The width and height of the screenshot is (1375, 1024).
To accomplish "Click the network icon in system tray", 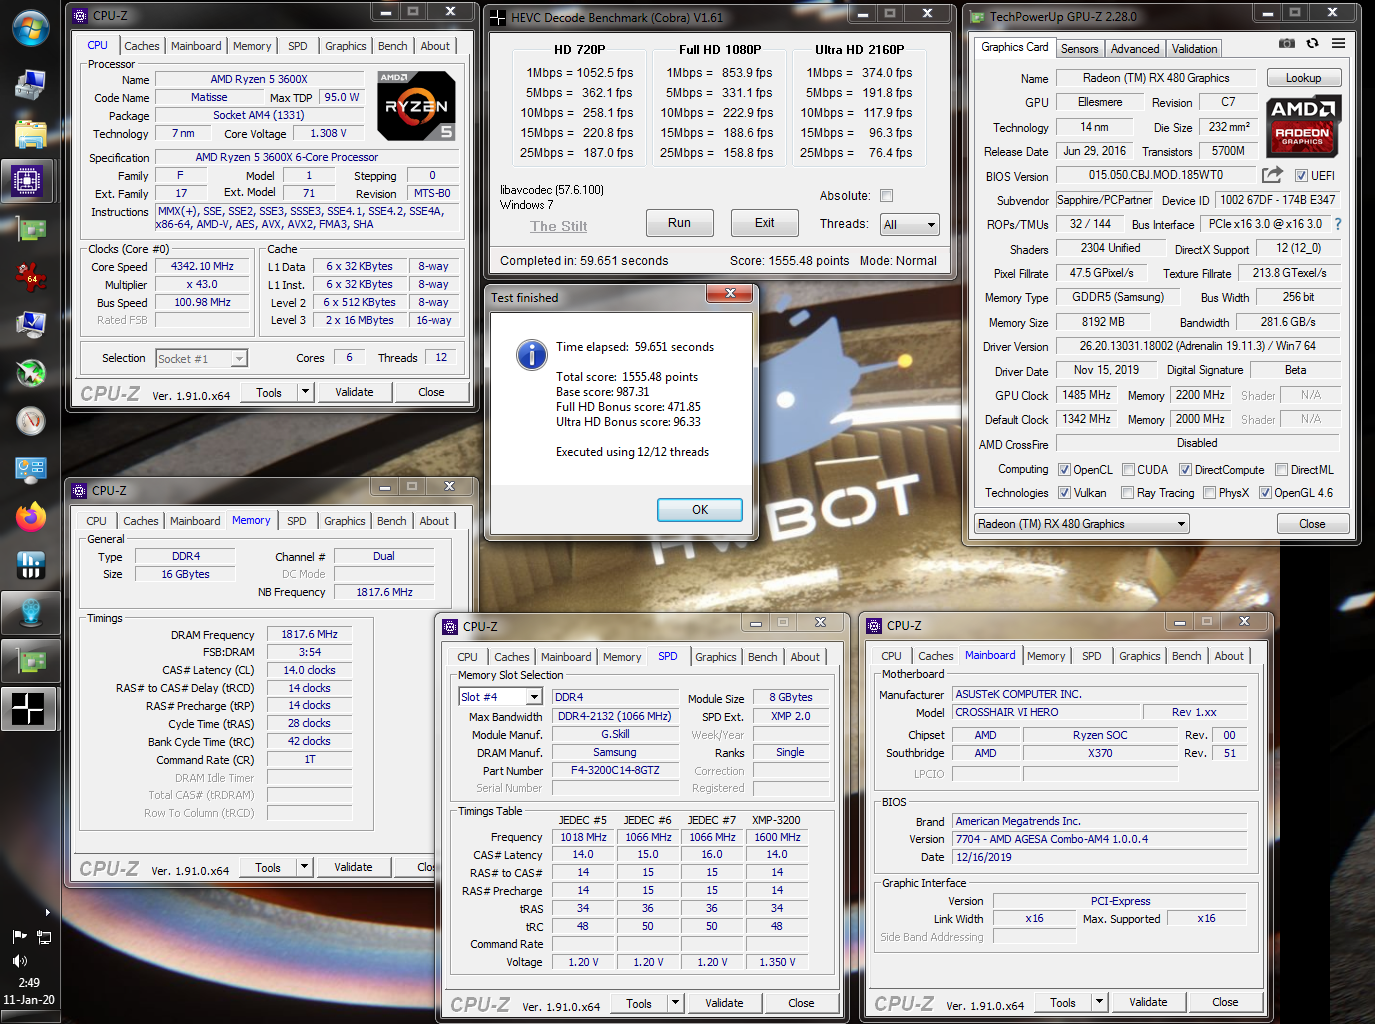I will (x=44, y=937).
